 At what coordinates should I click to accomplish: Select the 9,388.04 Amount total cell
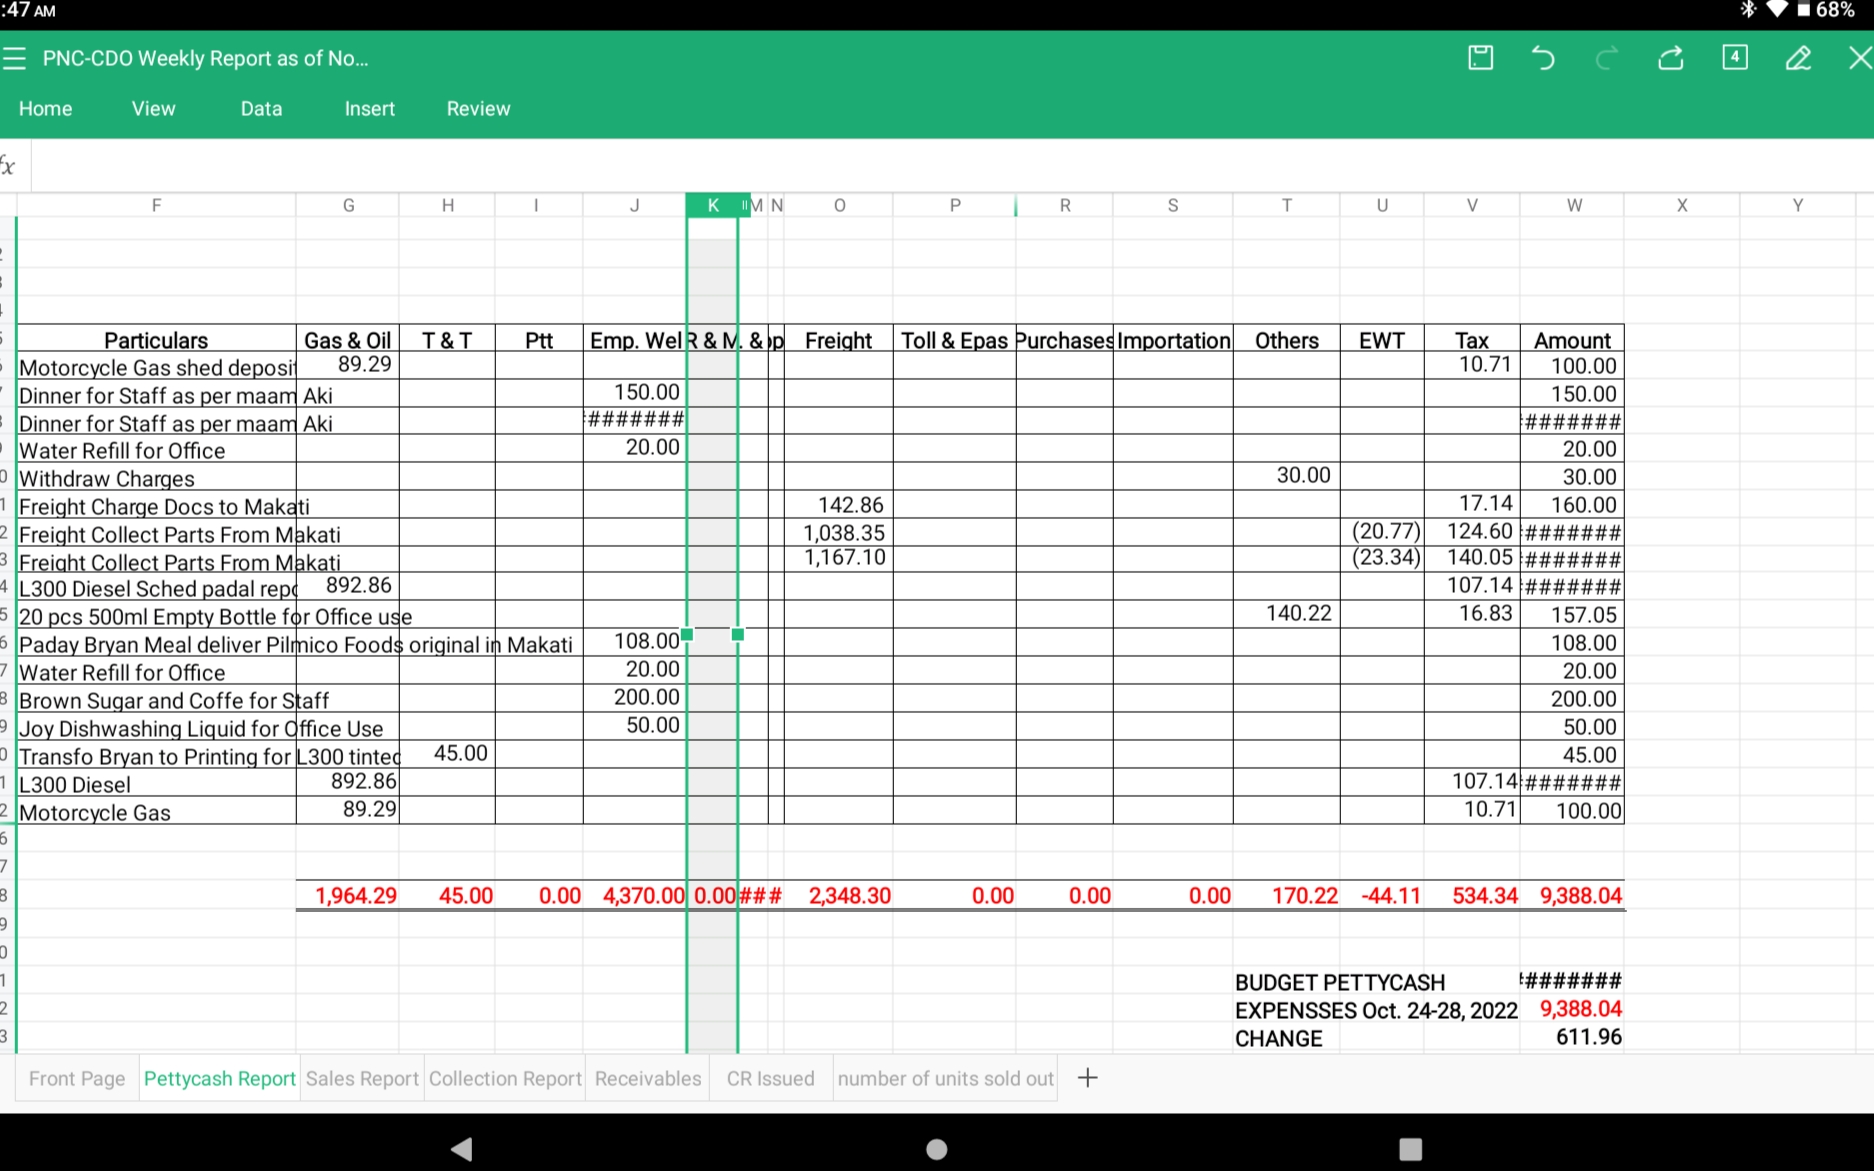pyautogui.click(x=1572, y=895)
